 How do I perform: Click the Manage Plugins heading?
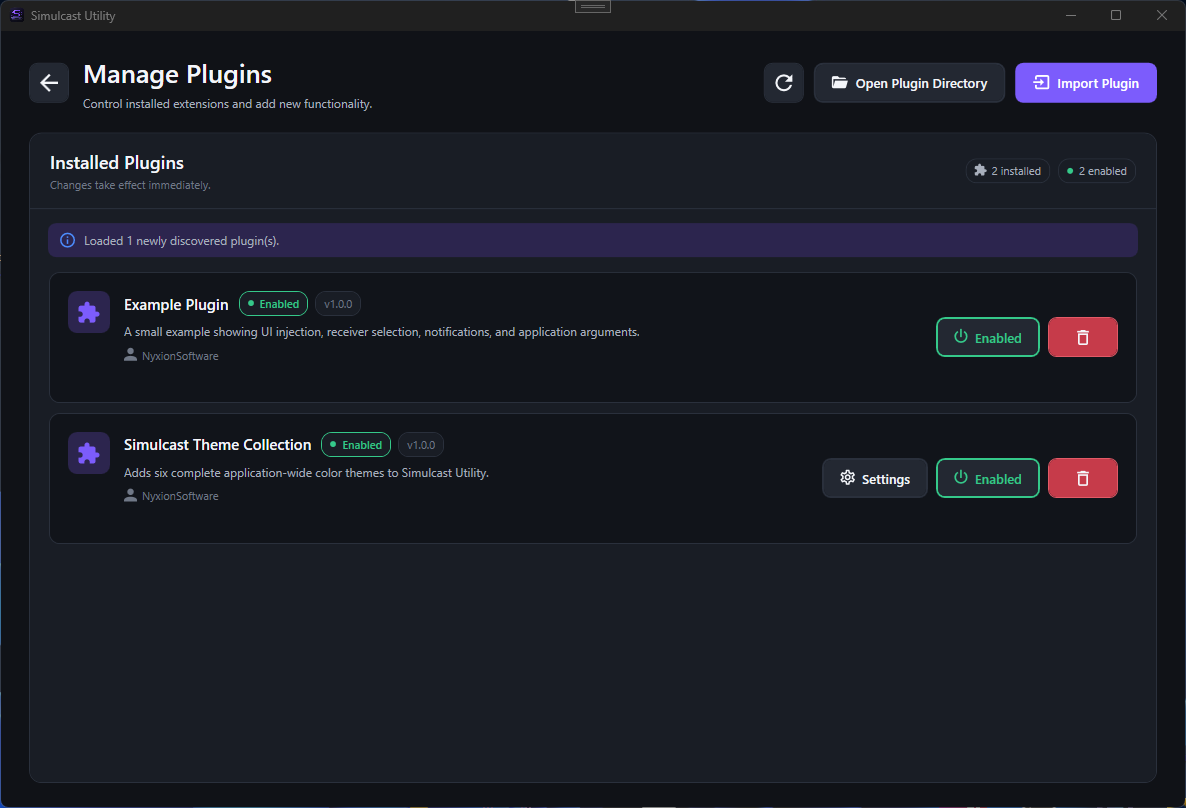(178, 75)
